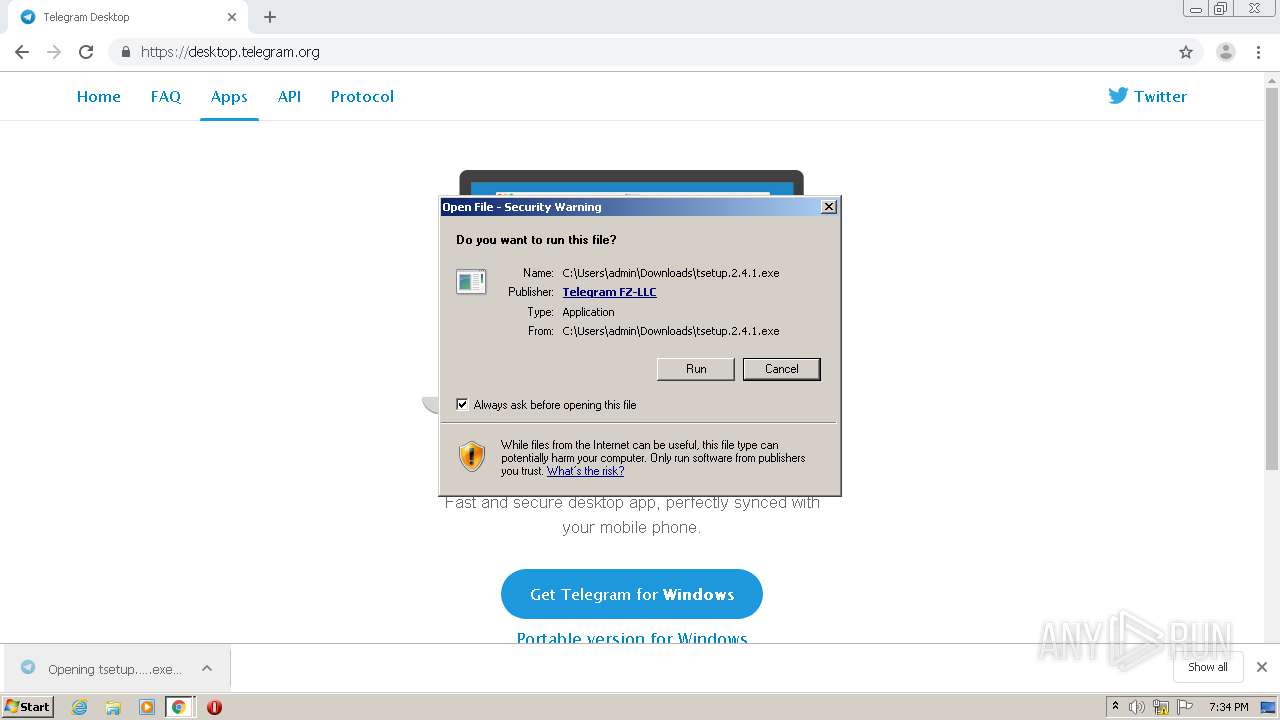The image size is (1280, 720).
Task: Close the downloads bar
Action: pyautogui.click(x=1262, y=667)
